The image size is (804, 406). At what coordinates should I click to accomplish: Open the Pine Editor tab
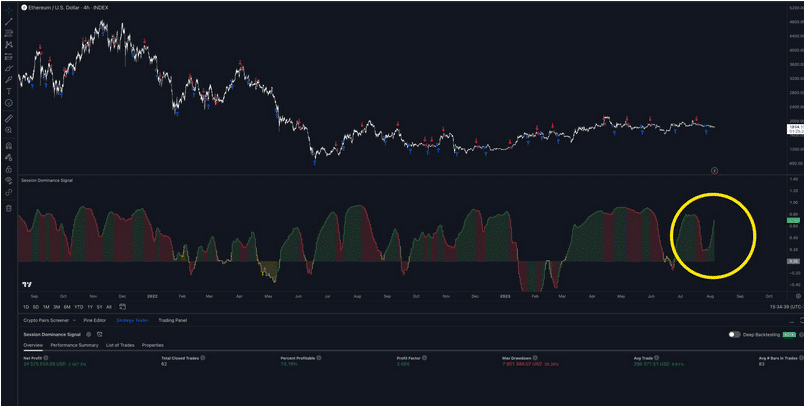(94, 320)
